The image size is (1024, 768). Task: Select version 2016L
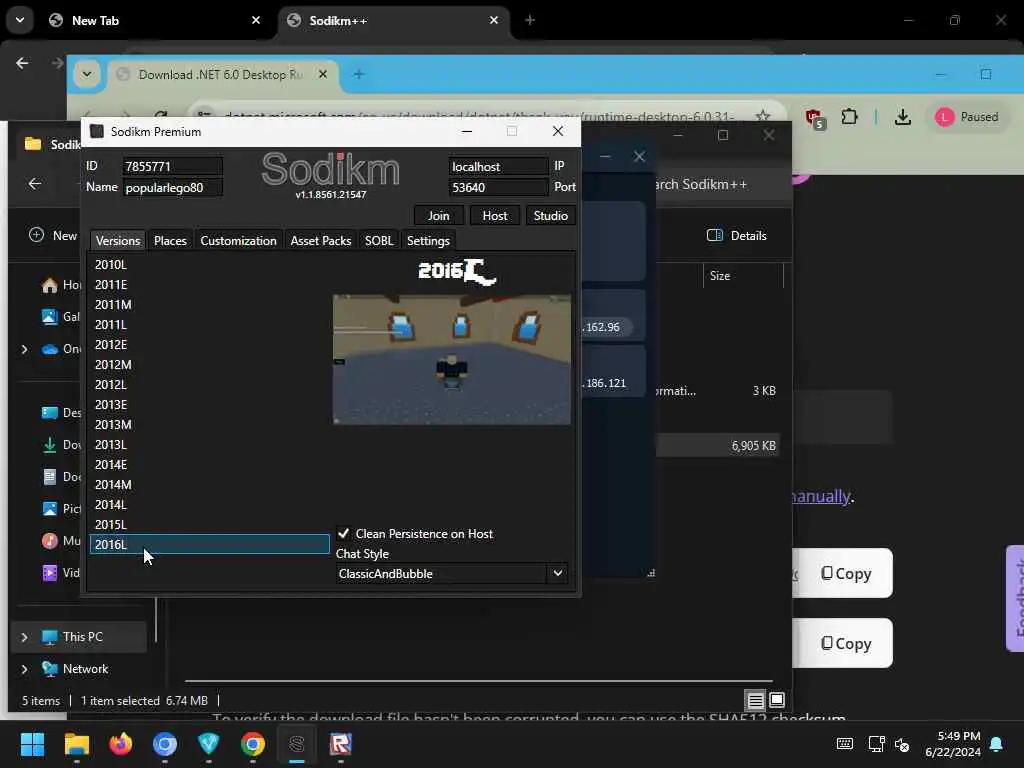click(x=210, y=545)
